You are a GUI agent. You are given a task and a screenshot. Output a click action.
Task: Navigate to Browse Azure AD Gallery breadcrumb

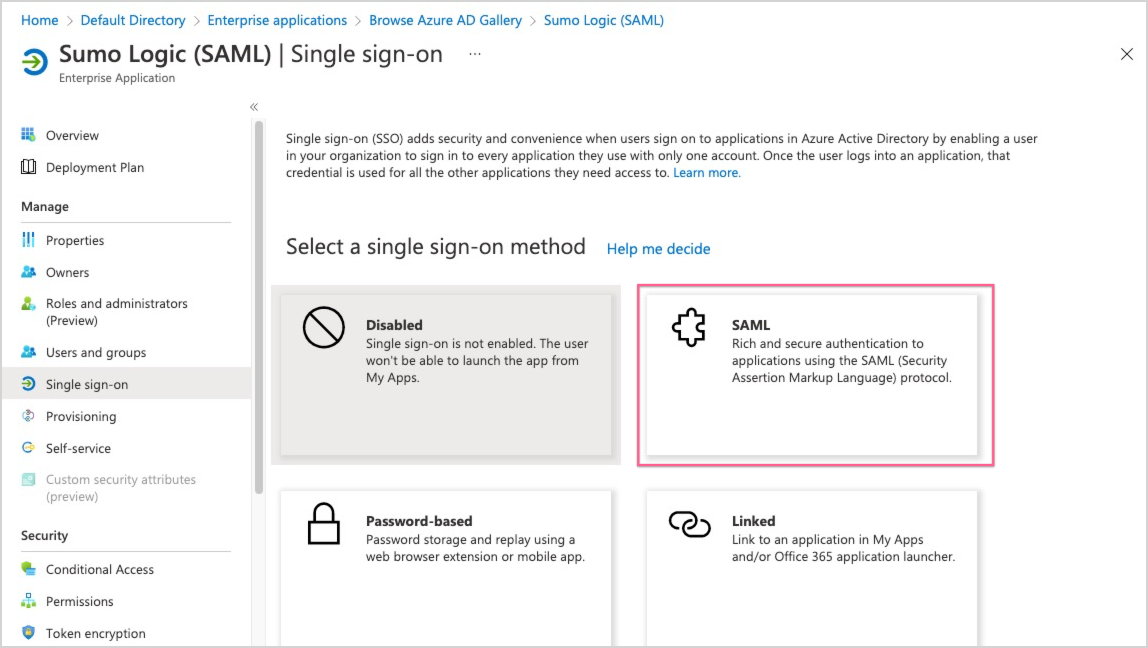coord(445,19)
